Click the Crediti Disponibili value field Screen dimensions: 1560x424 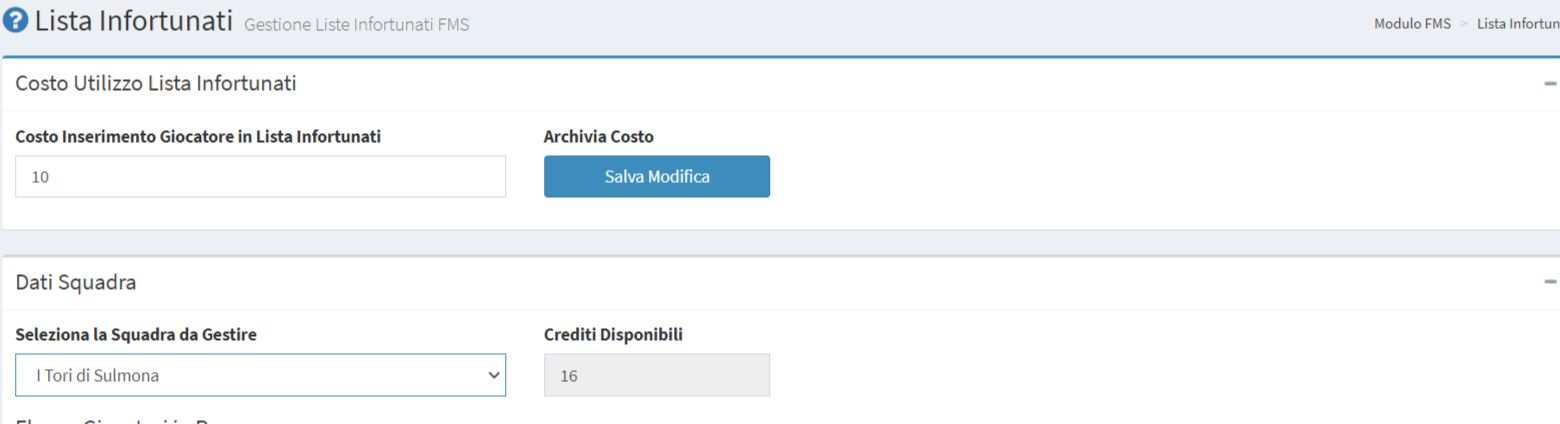656,375
